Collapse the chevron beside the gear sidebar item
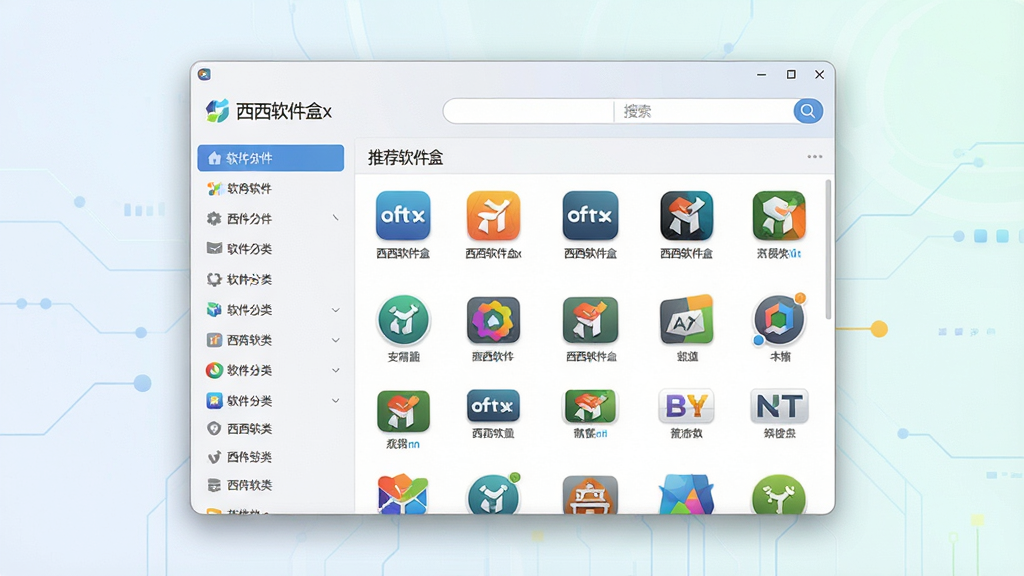Image resolution: width=1024 pixels, height=576 pixels. 336,217
